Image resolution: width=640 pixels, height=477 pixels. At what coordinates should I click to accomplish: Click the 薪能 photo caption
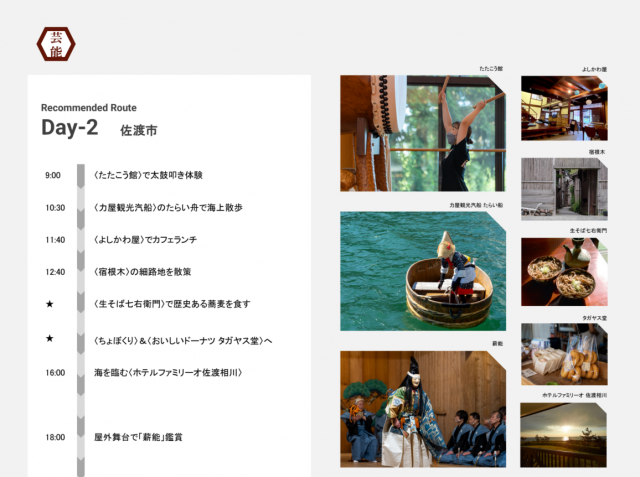[x=498, y=344]
